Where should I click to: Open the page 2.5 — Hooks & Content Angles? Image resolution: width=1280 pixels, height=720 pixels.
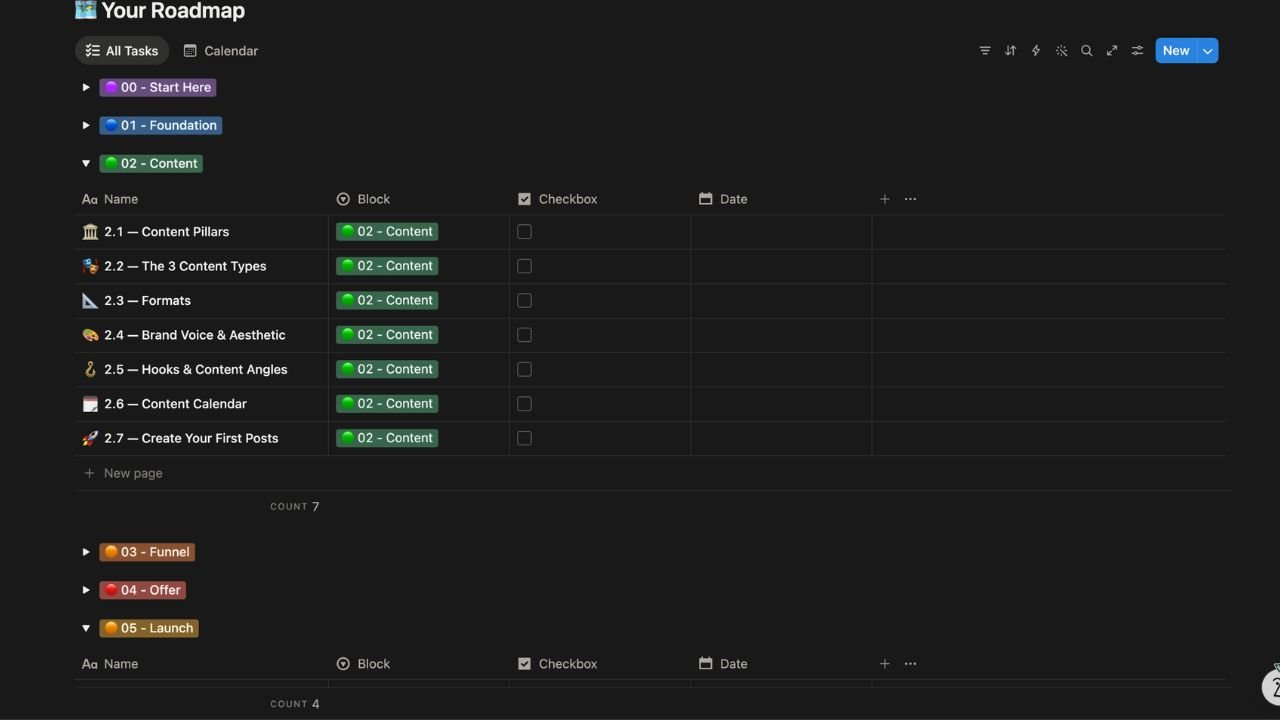coord(196,369)
